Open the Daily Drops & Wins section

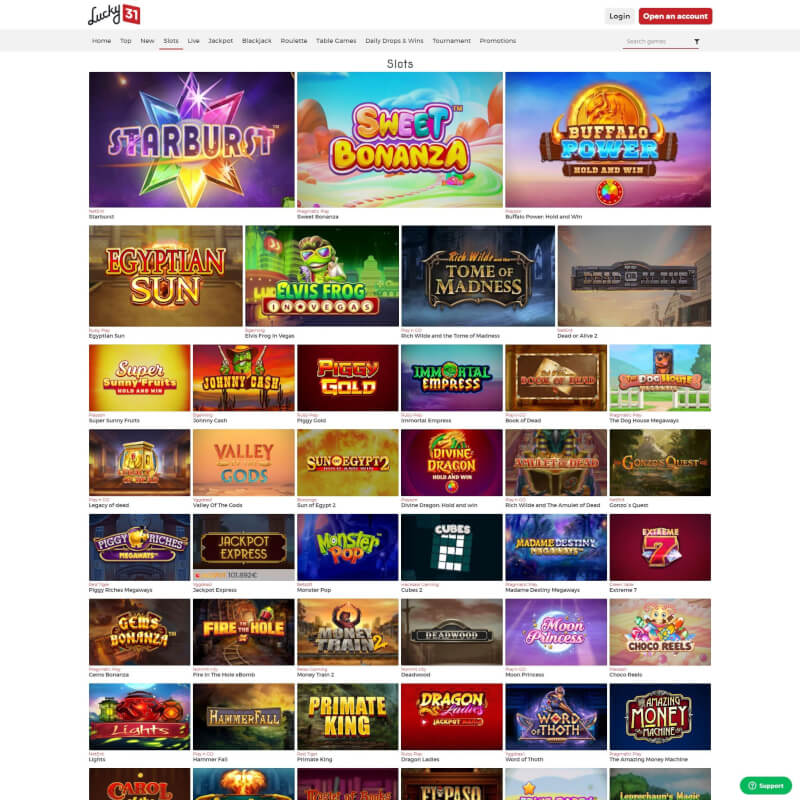click(x=394, y=41)
